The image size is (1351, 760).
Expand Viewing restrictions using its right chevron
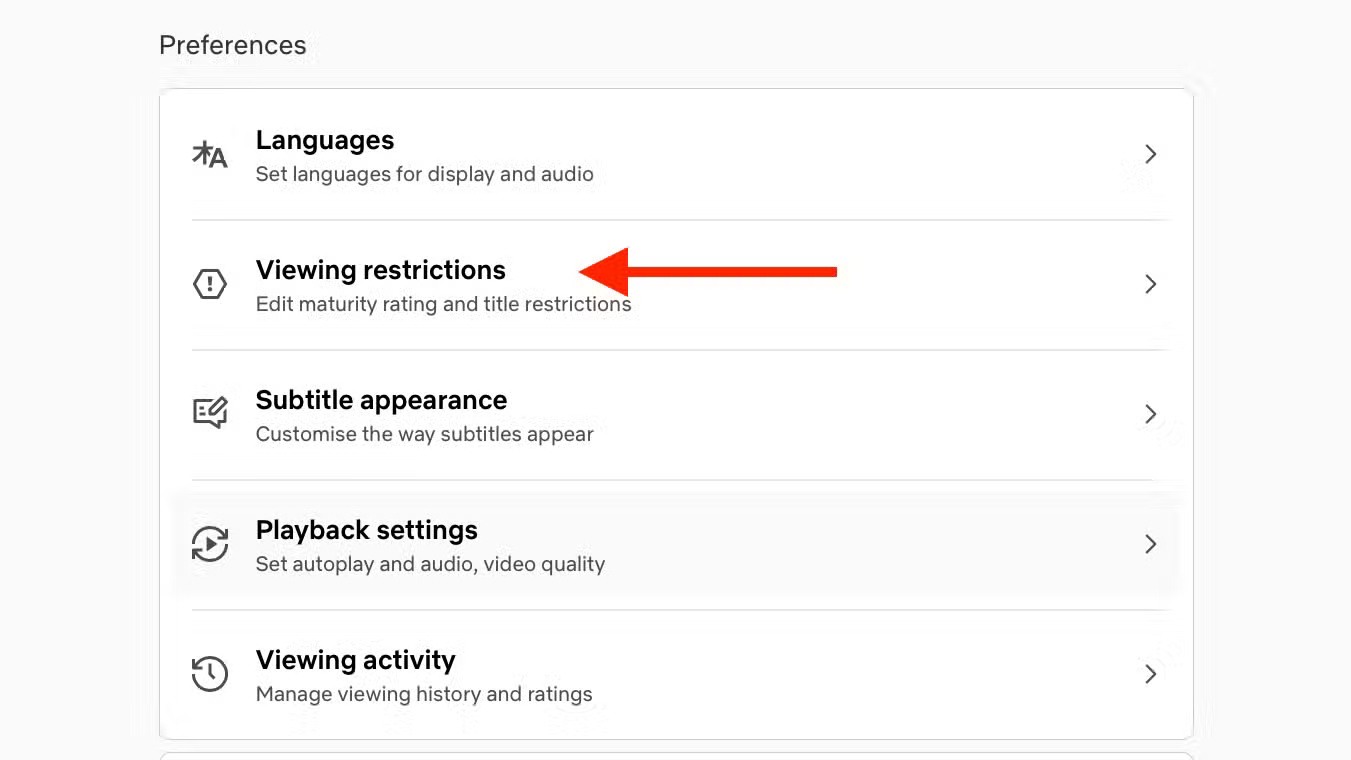pyautogui.click(x=1151, y=284)
